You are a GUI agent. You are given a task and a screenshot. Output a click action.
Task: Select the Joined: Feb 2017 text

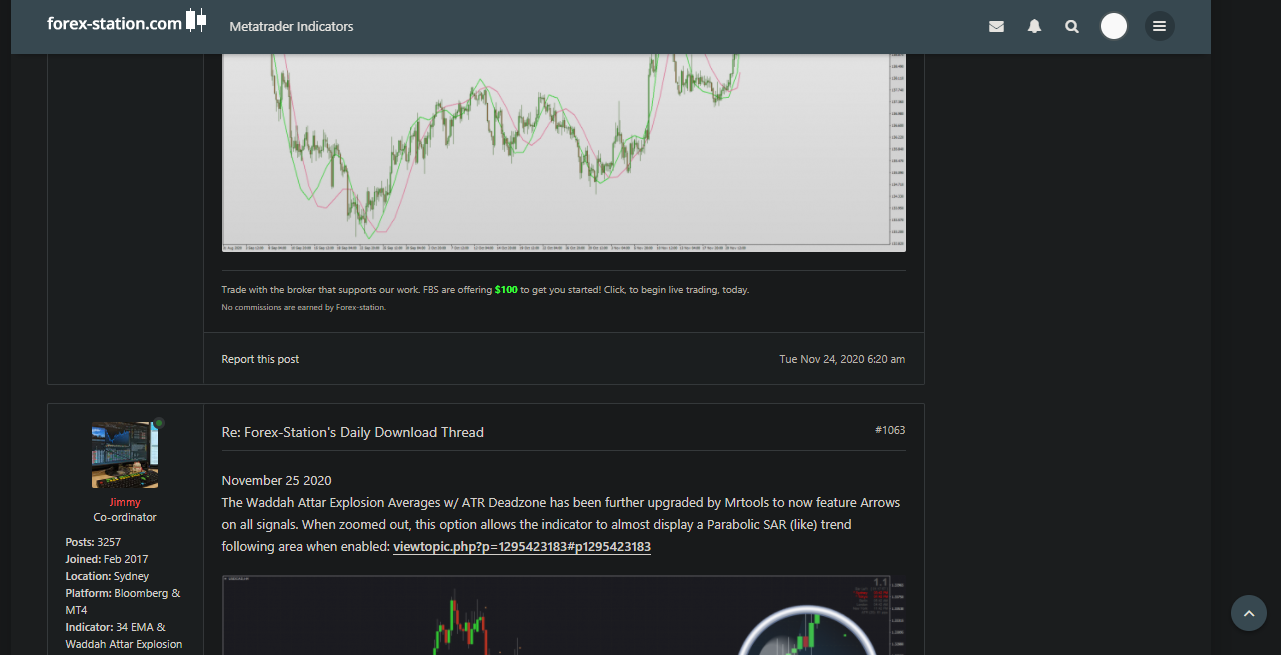pyautogui.click(x=107, y=559)
